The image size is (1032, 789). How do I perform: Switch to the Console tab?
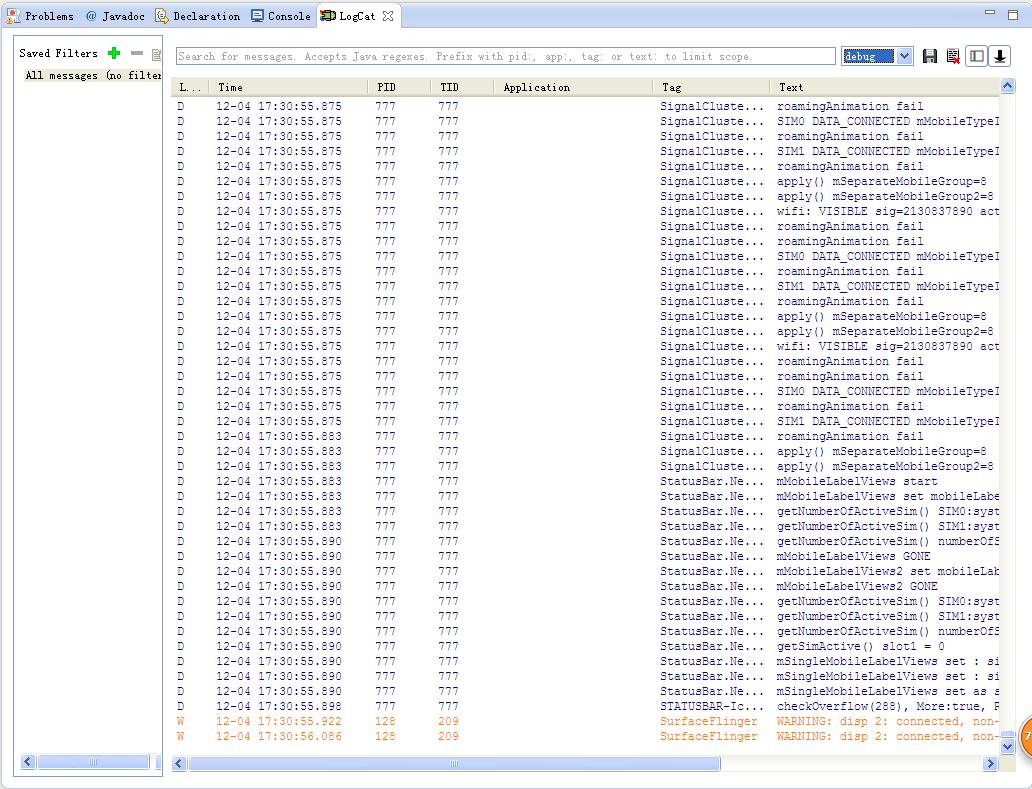(x=281, y=16)
